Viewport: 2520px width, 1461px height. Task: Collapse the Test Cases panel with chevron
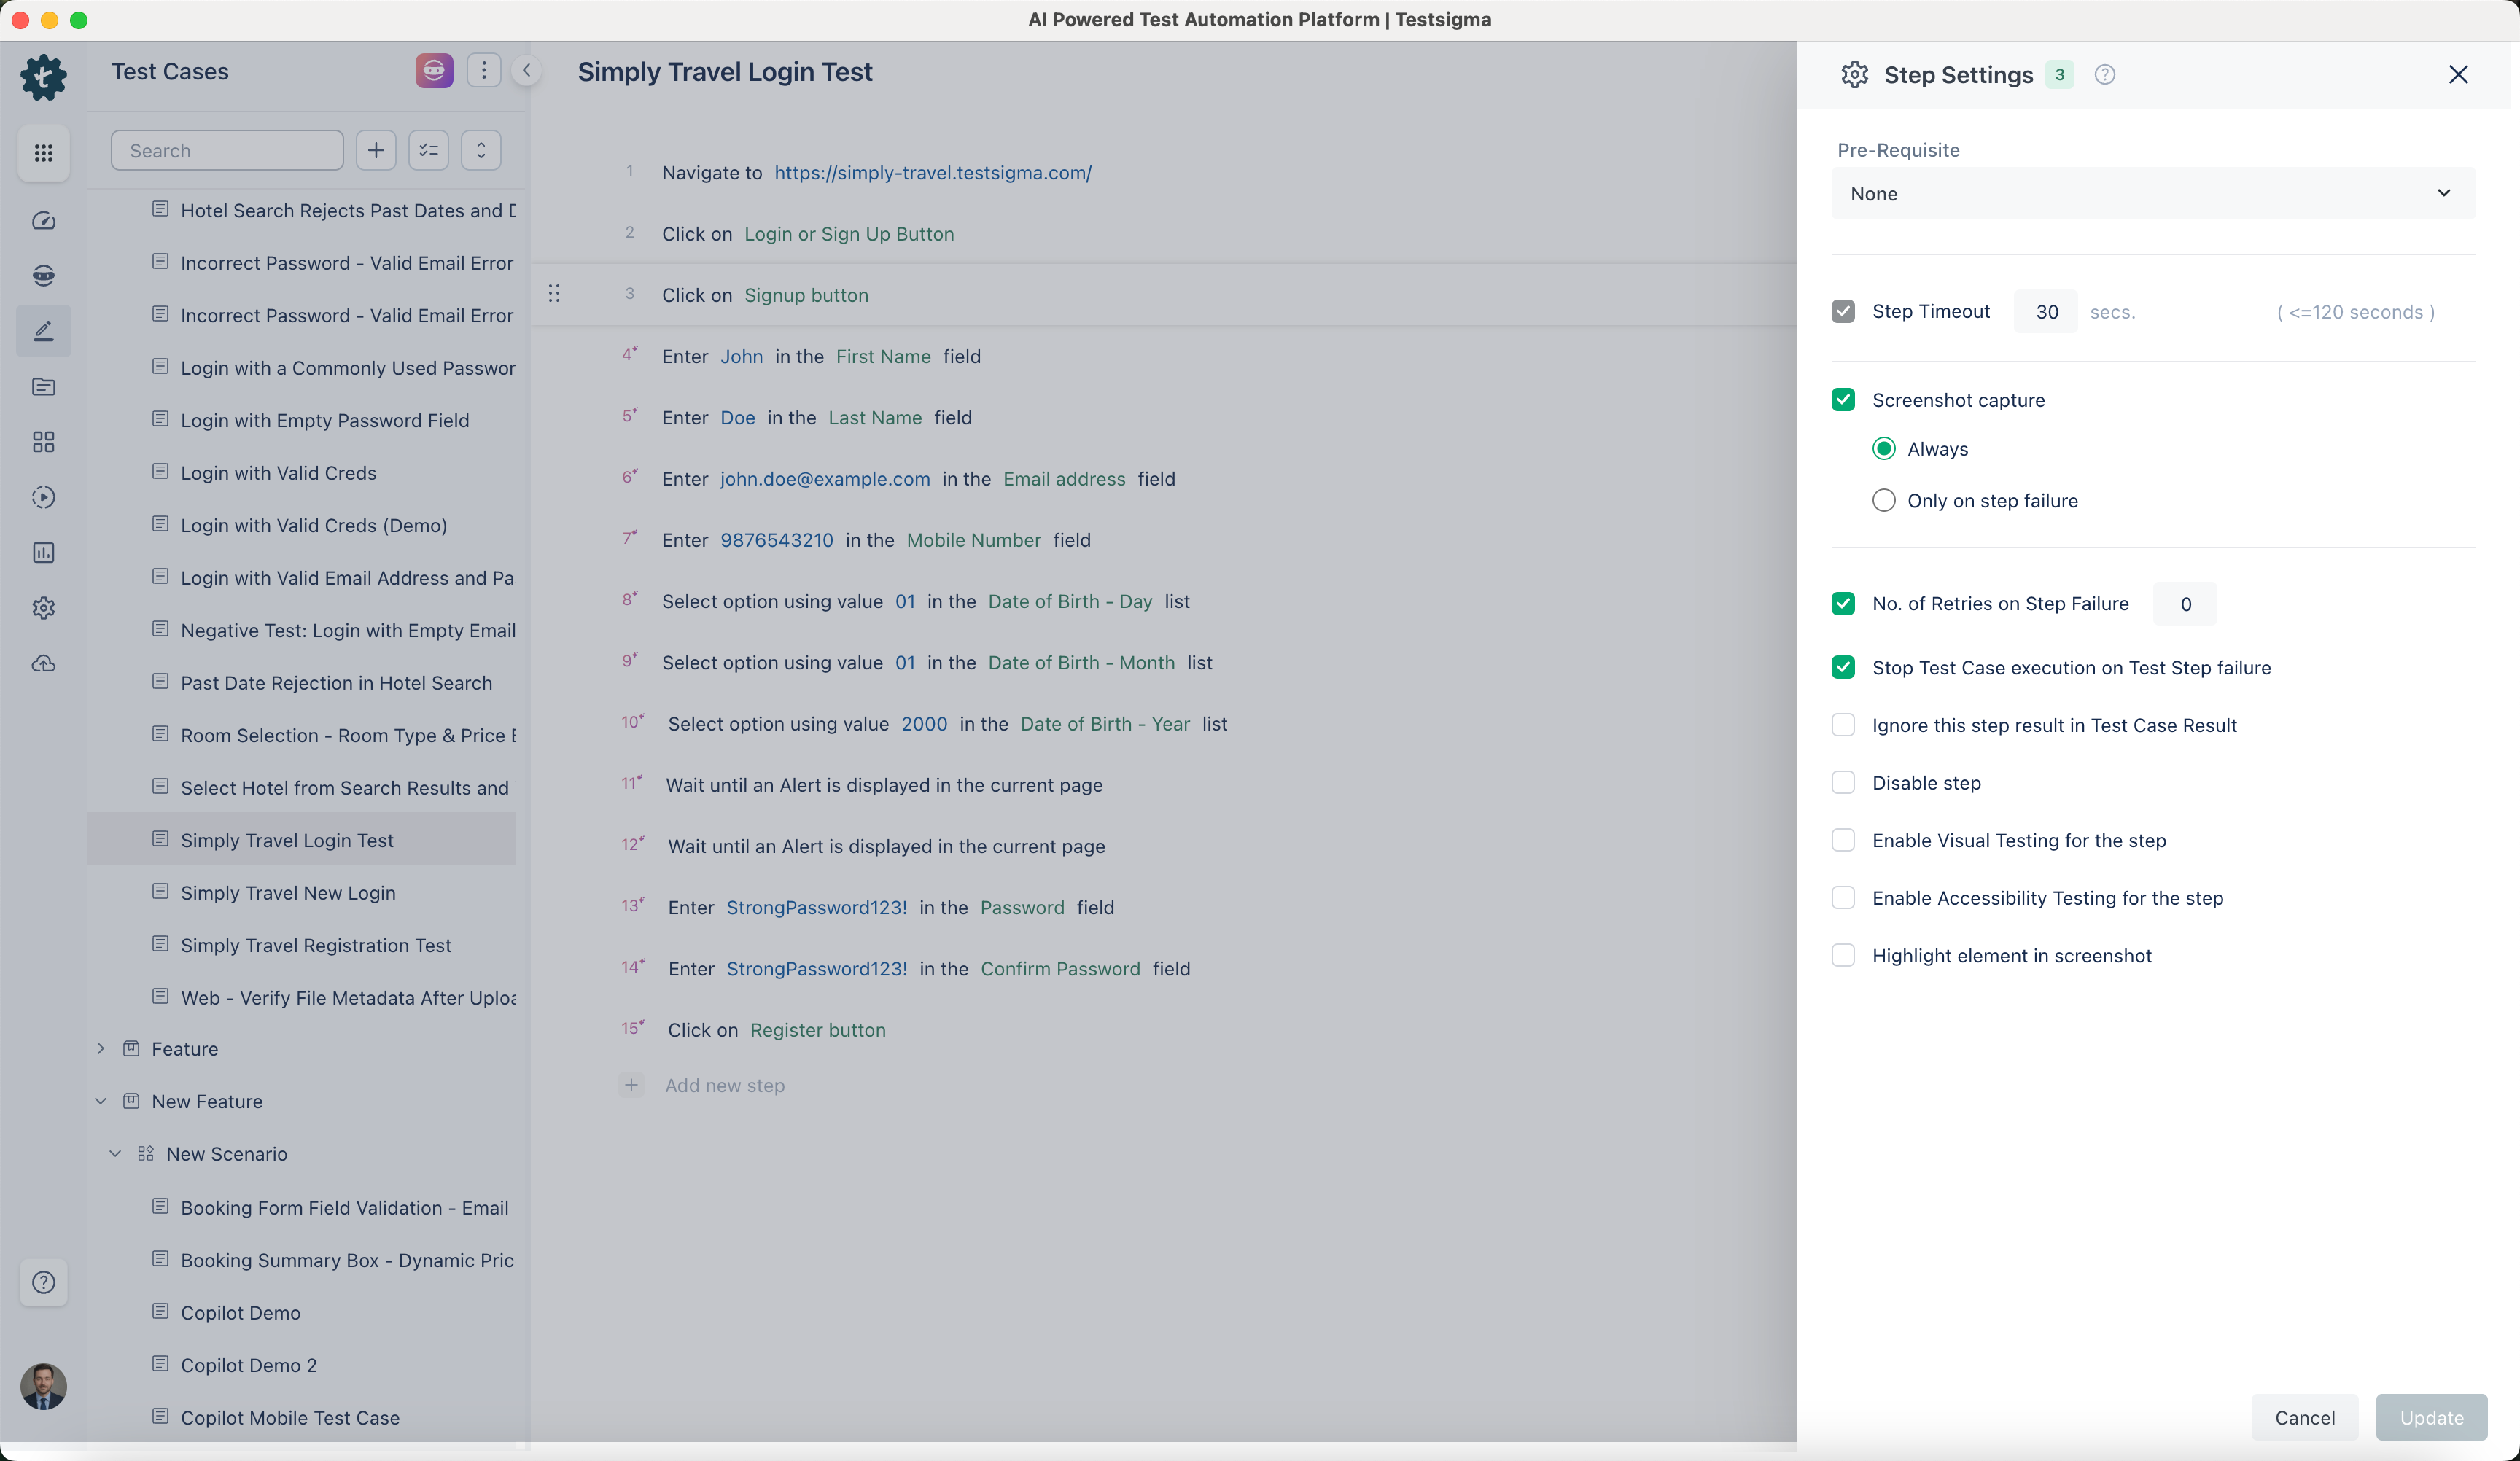(x=527, y=71)
